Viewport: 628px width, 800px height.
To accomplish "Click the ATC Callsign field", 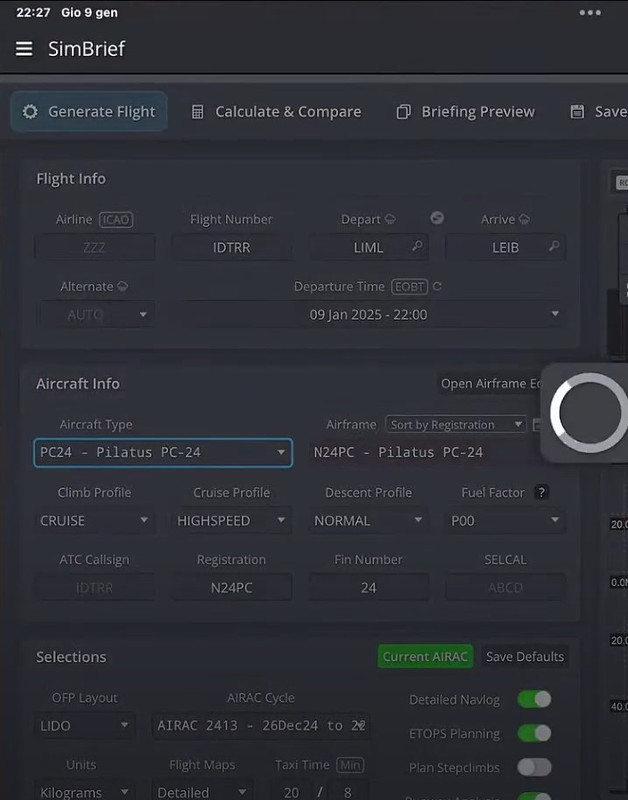I will 94,588.
